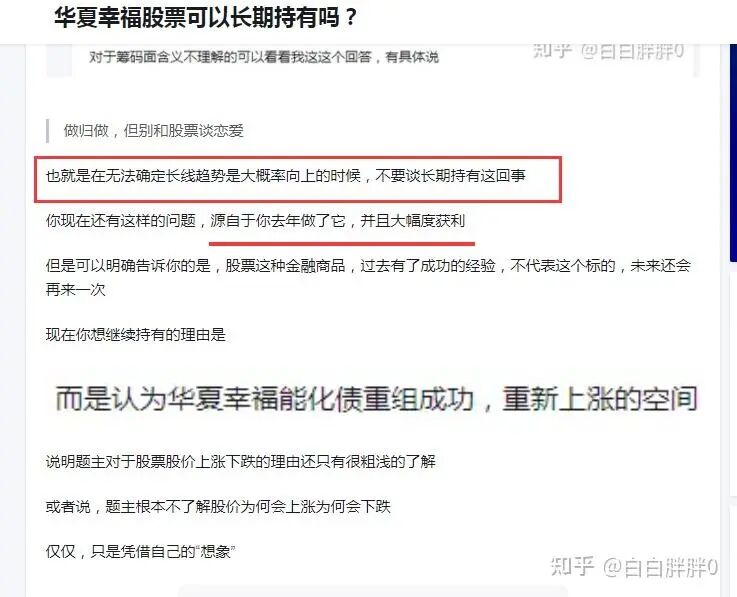Select the blockquote 做归做，但别和股票谈恋爱
Screen dimensions: 737x597
coord(154,131)
